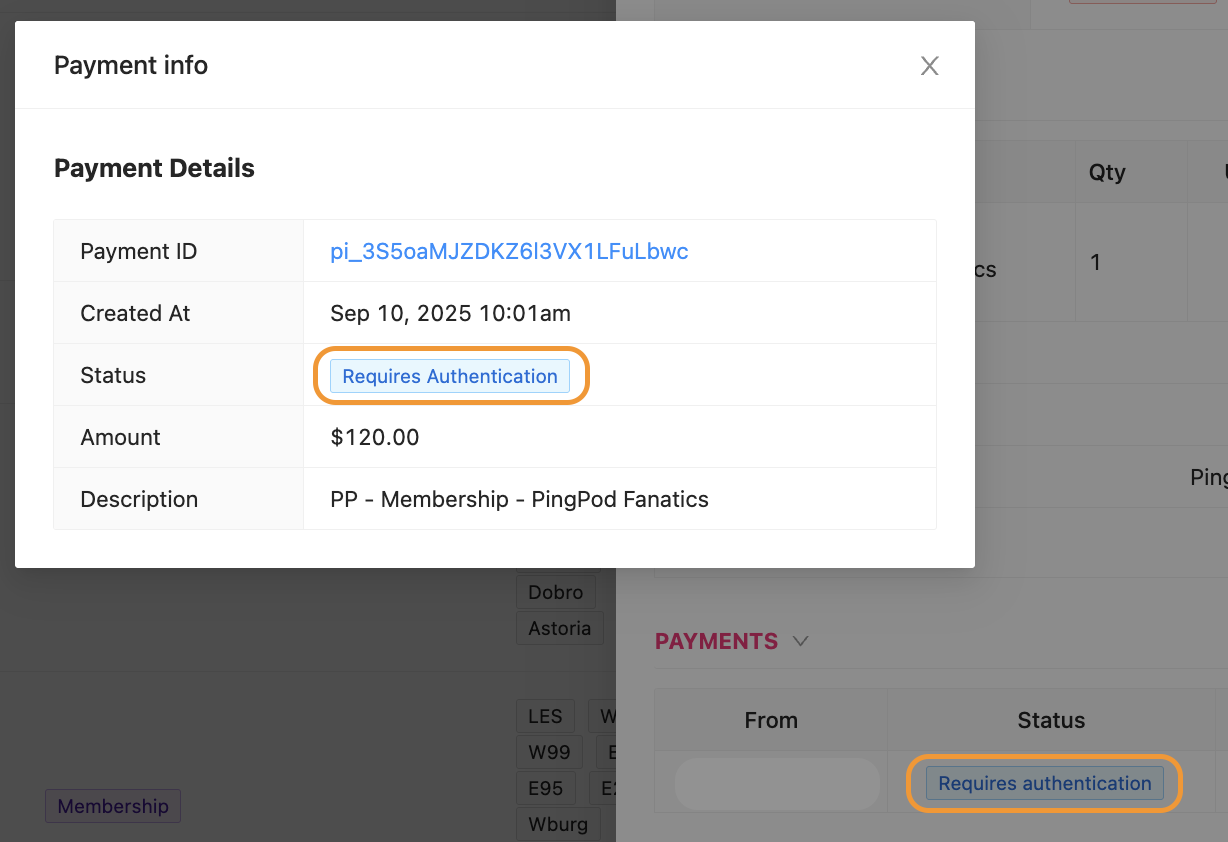This screenshot has width=1228, height=842.
Task: Pick the E95 location tag
Action: tap(546, 788)
